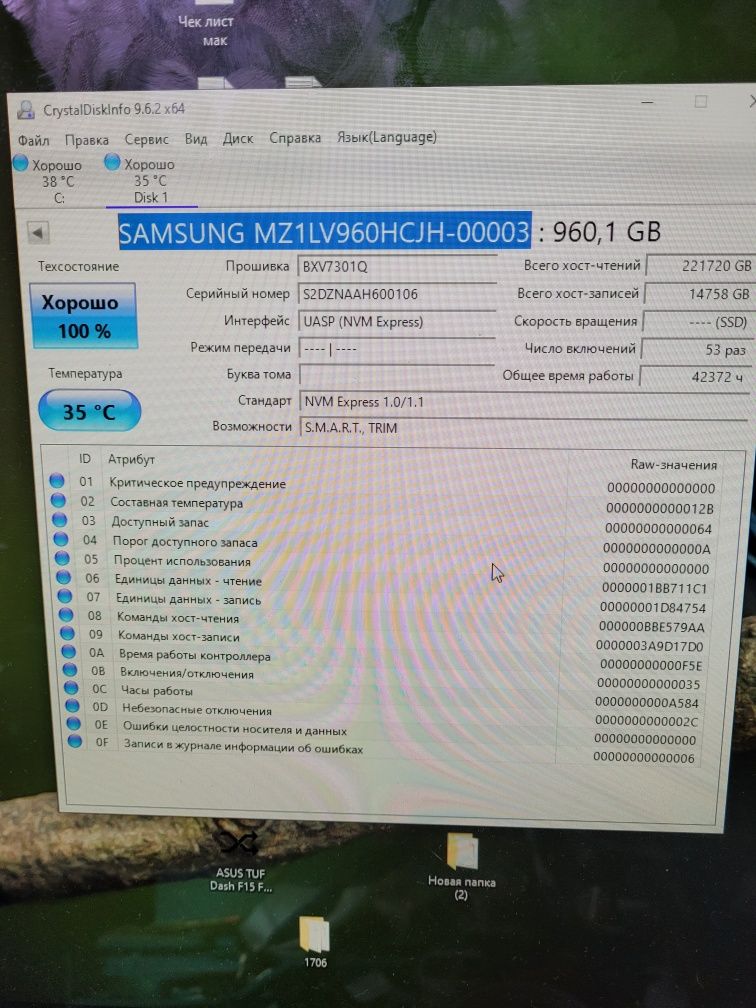Click status circle for Время работы контроллера

(69, 651)
